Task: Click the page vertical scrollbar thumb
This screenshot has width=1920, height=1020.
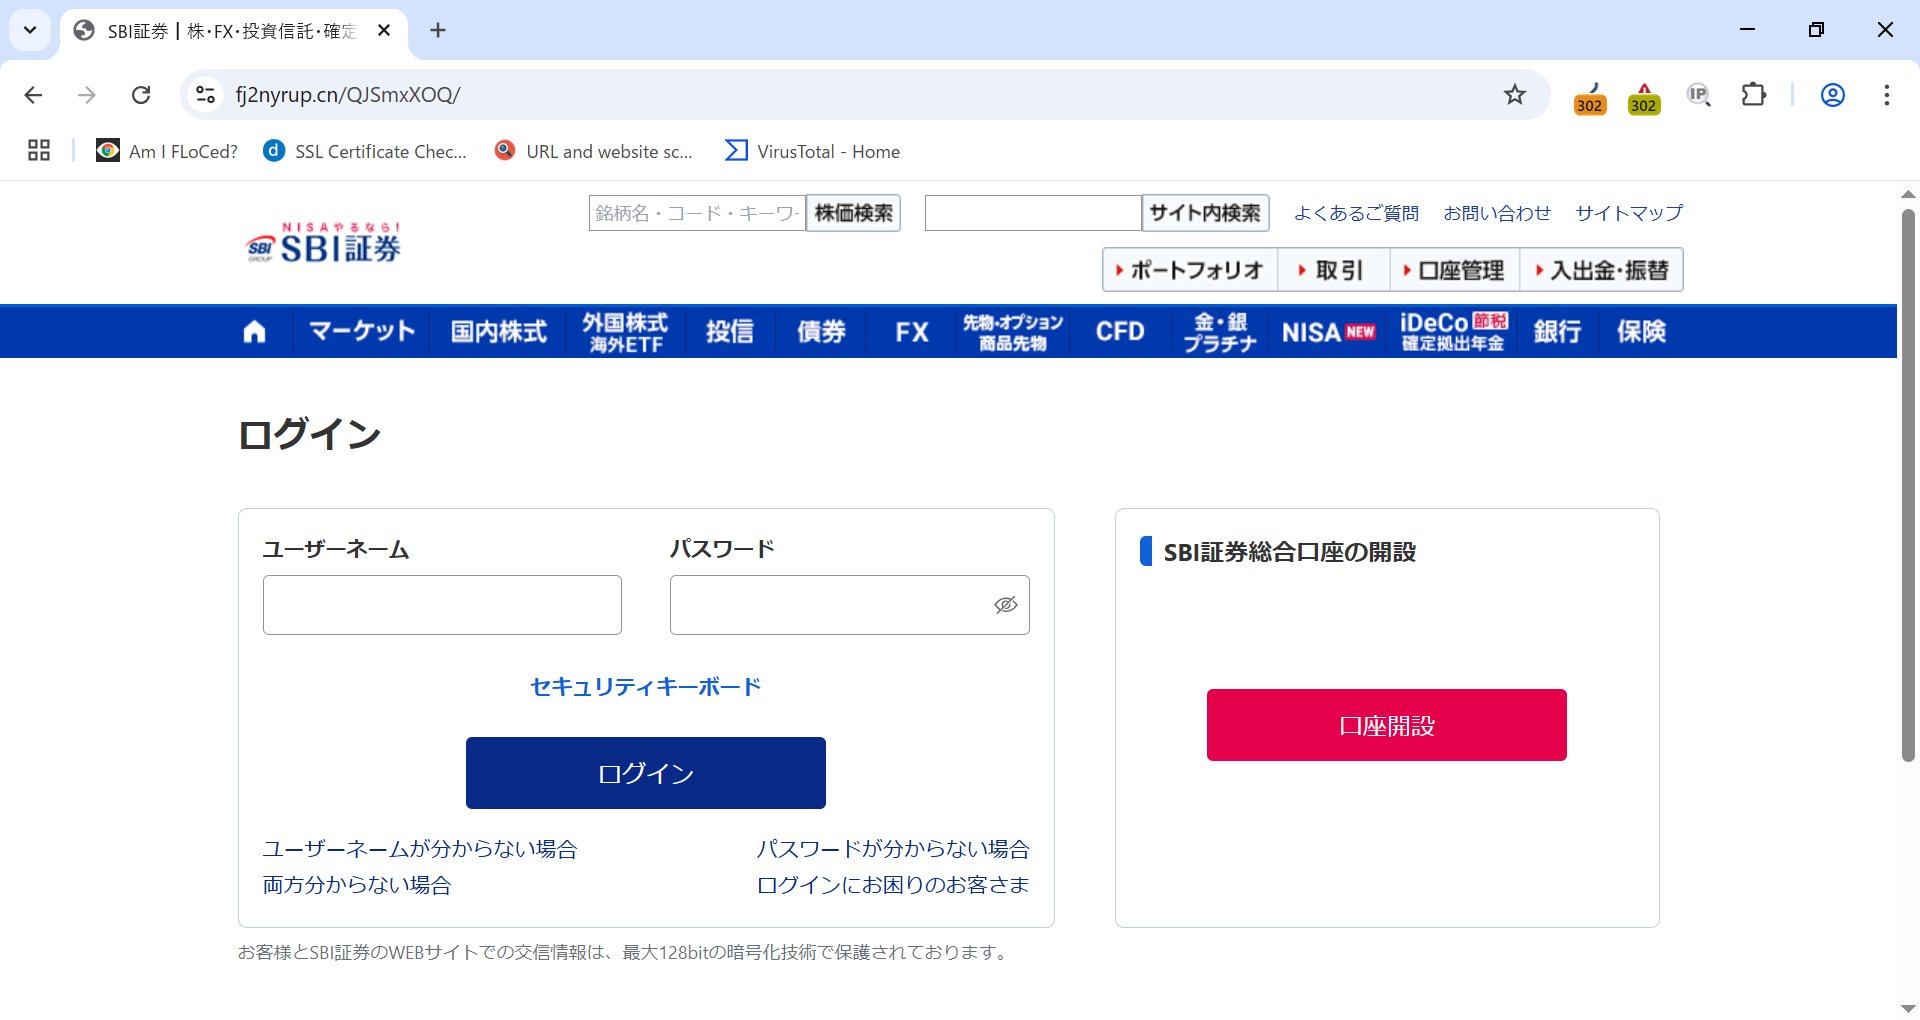Action: pyautogui.click(x=1908, y=485)
